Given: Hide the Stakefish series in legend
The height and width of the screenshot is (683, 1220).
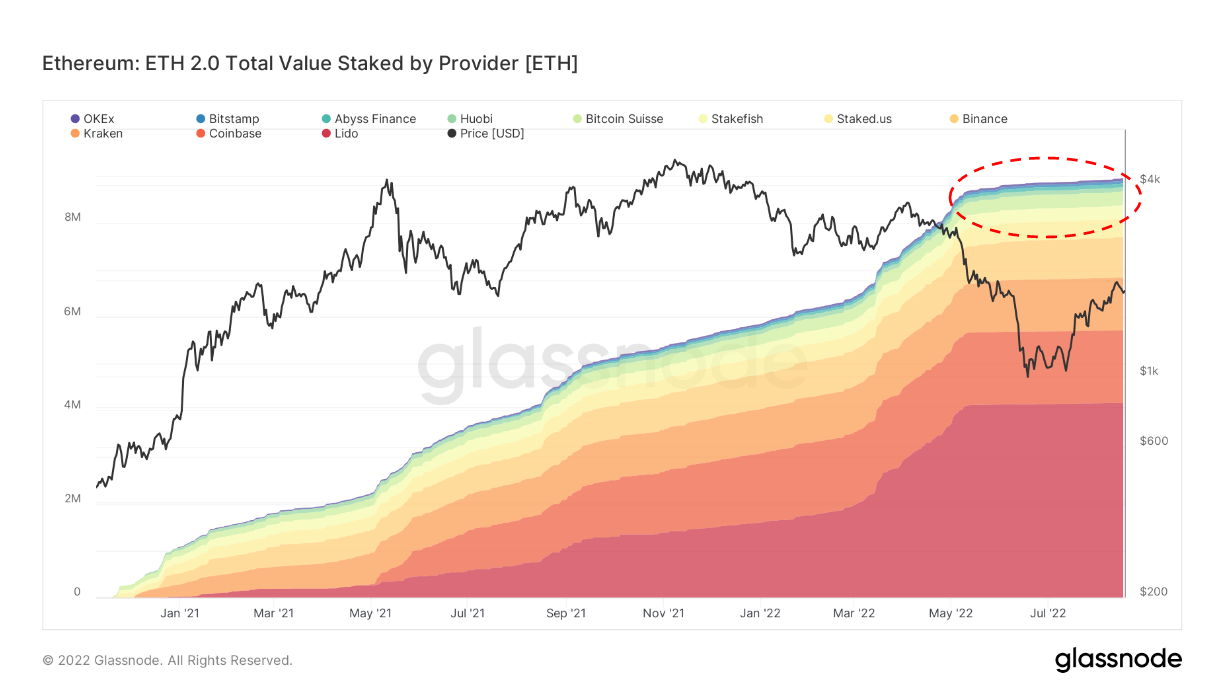Looking at the screenshot, I should point(736,119).
